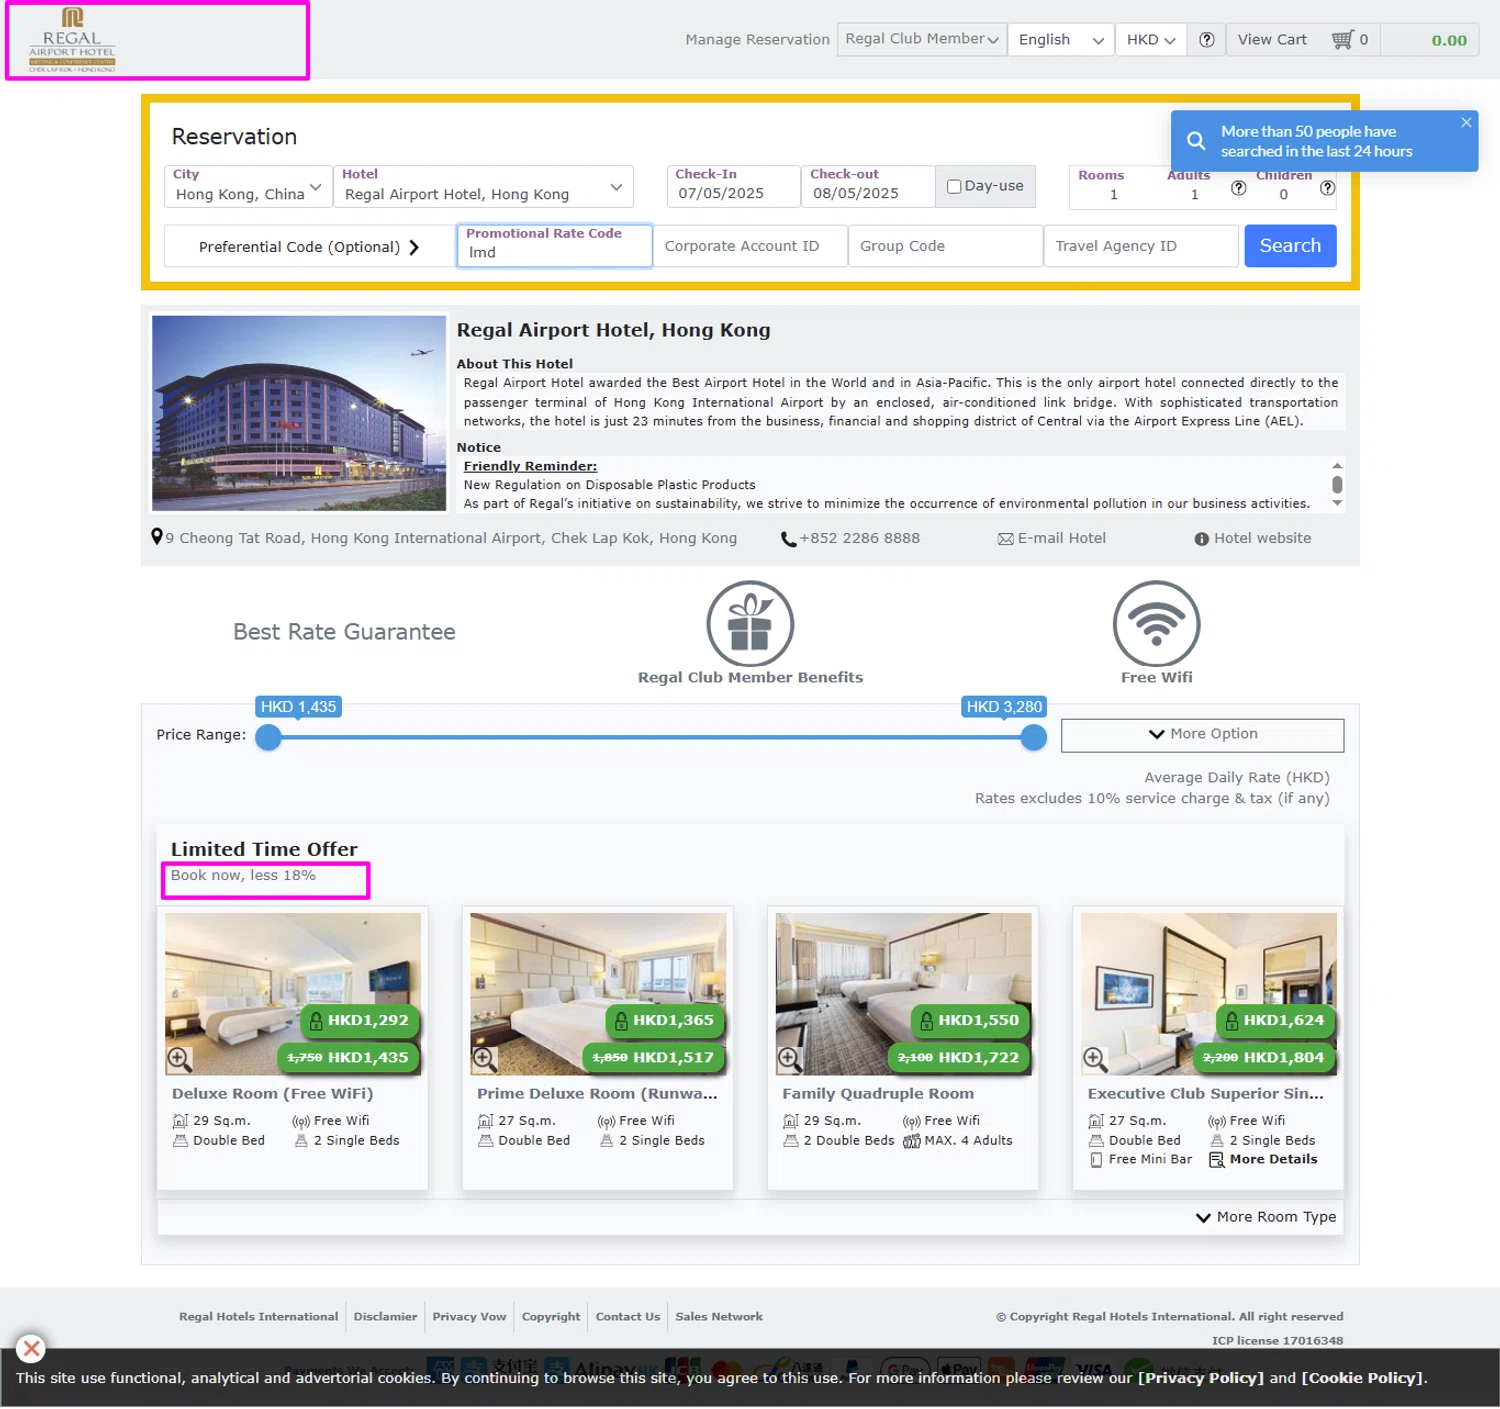Click the shopping cart icon

[x=1342, y=40]
